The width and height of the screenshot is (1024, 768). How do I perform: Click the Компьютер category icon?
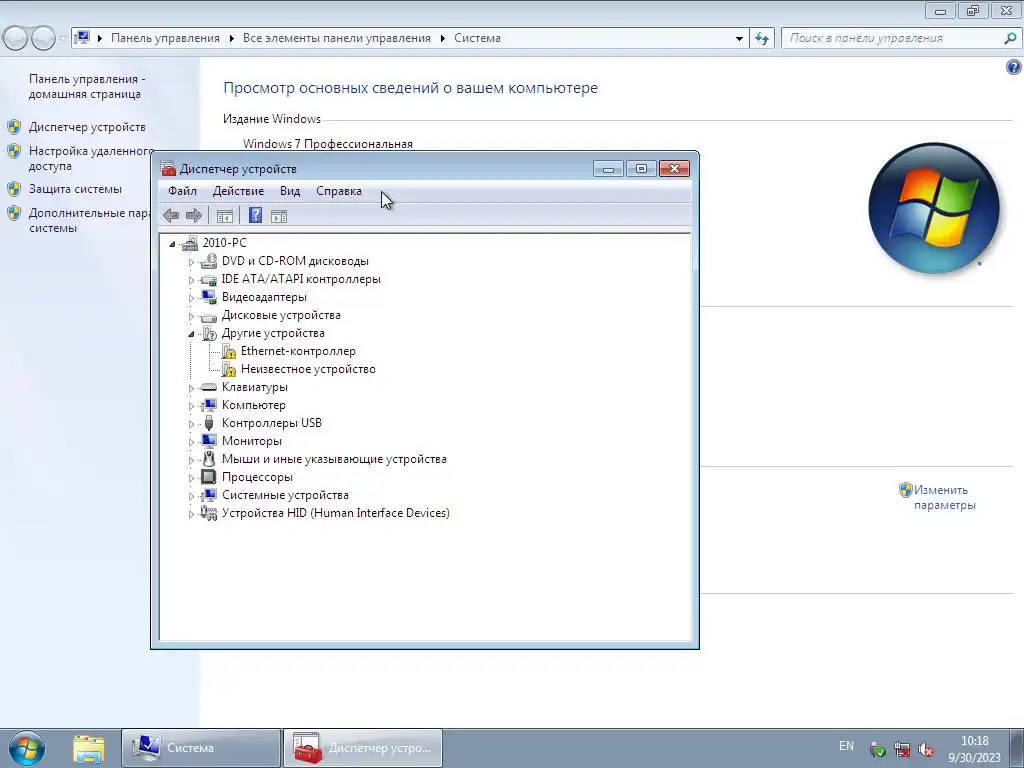(x=209, y=406)
